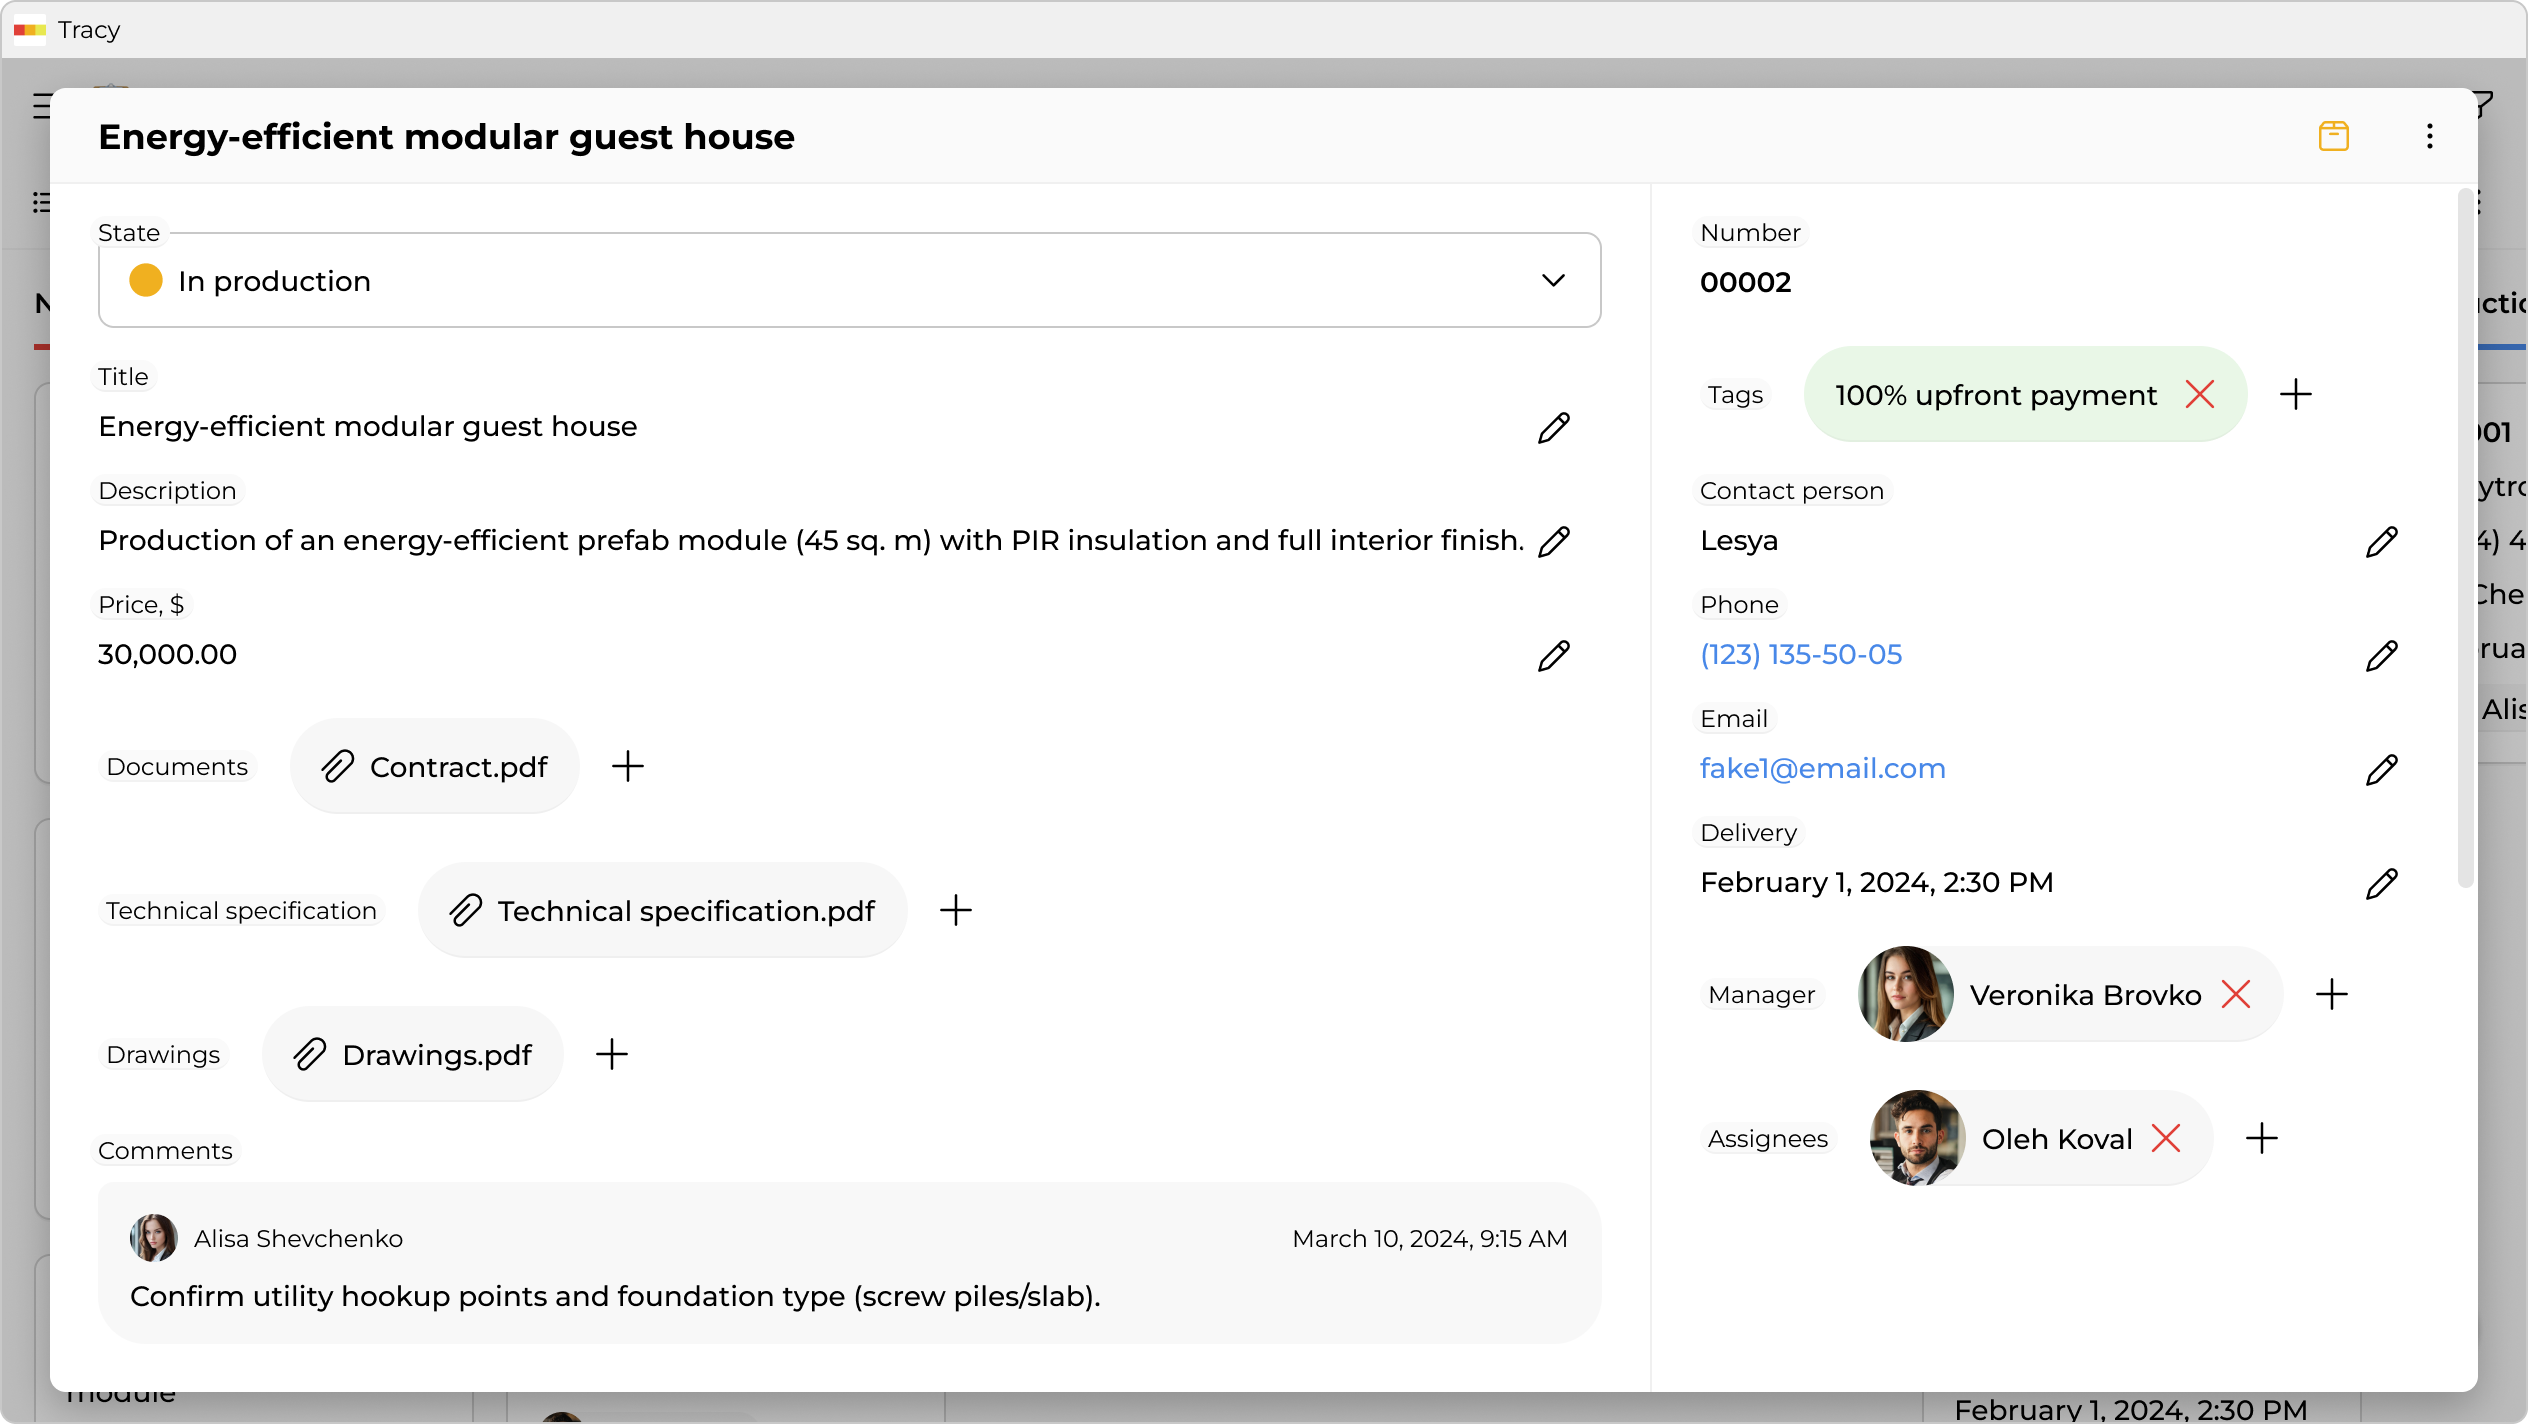Add another document next to Contract.pdf
This screenshot has width=2528, height=1424.
point(627,767)
